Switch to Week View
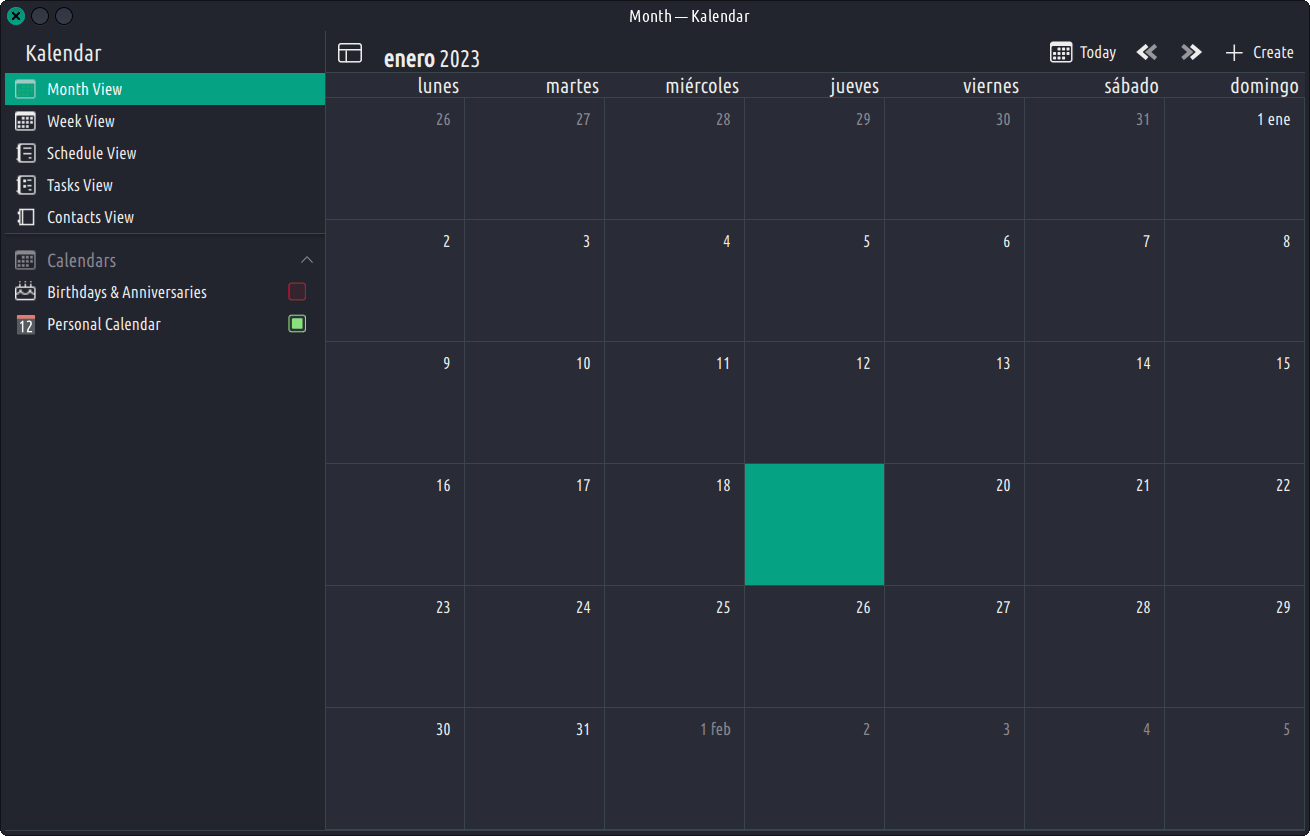The height and width of the screenshot is (836, 1310). coord(81,121)
